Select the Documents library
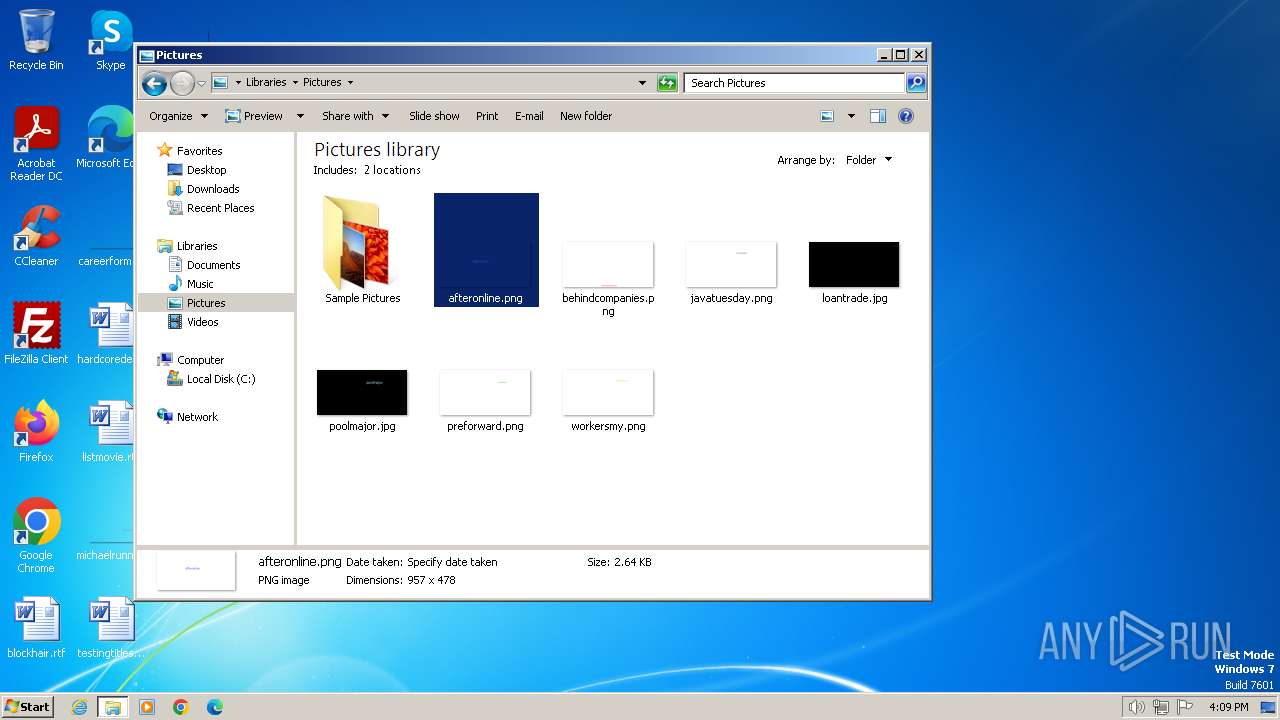Image resolution: width=1280 pixels, height=720 pixels. pyautogui.click(x=213, y=265)
